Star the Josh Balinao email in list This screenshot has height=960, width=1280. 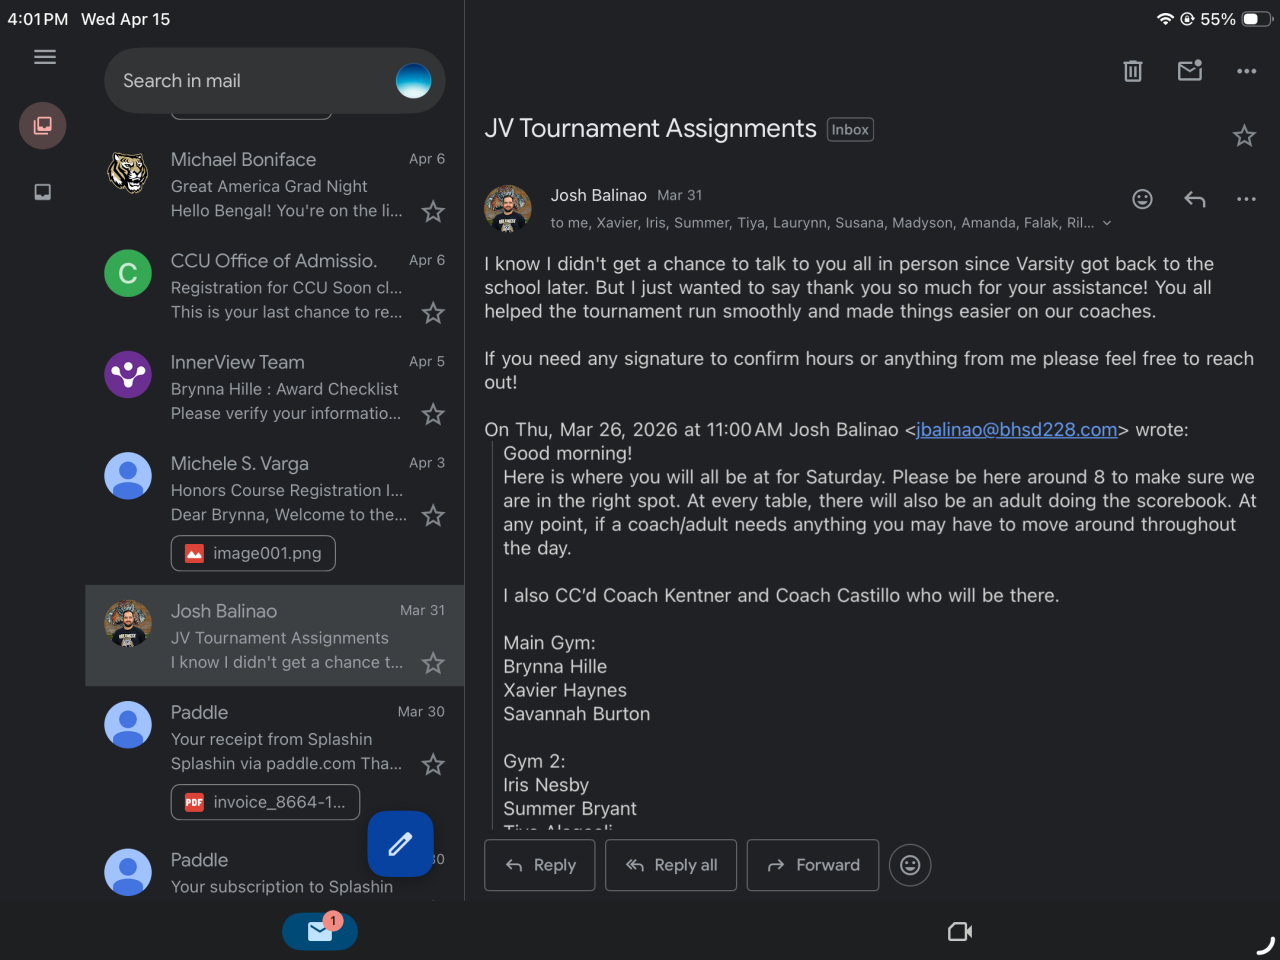(x=433, y=663)
